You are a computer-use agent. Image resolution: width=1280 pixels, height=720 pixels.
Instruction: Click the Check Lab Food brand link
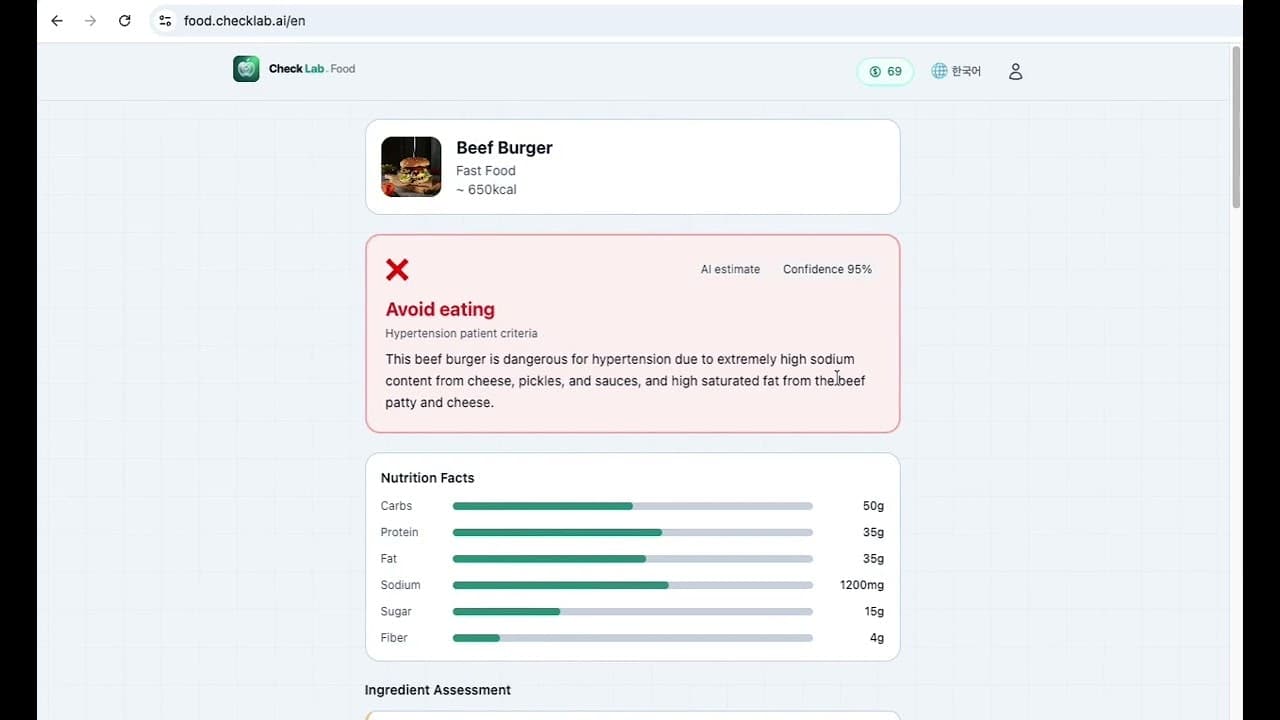[312, 69]
